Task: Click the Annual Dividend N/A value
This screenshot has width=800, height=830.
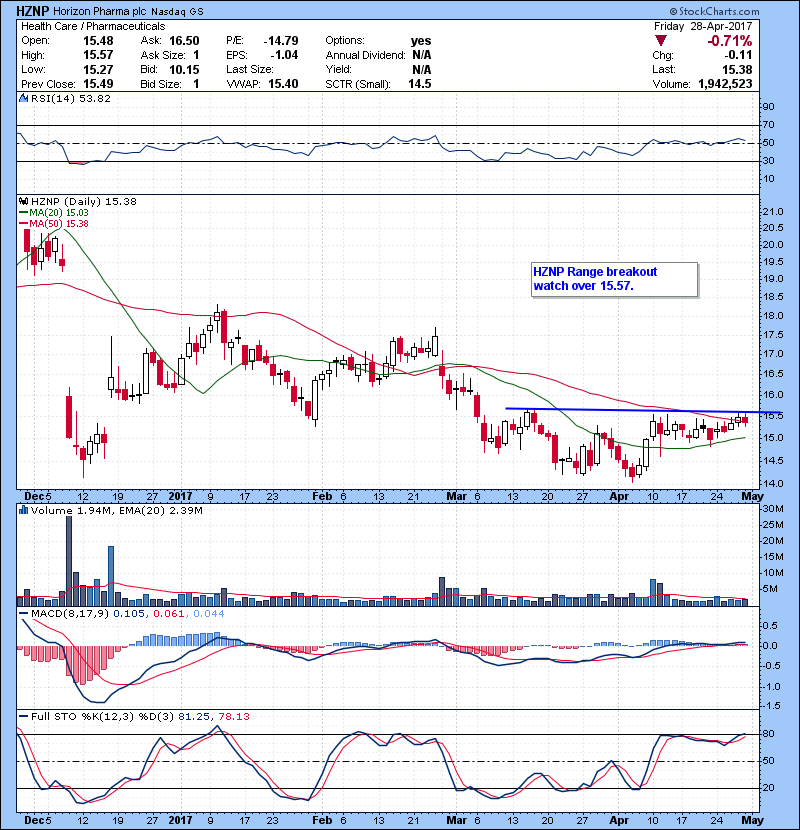Action: pos(421,55)
